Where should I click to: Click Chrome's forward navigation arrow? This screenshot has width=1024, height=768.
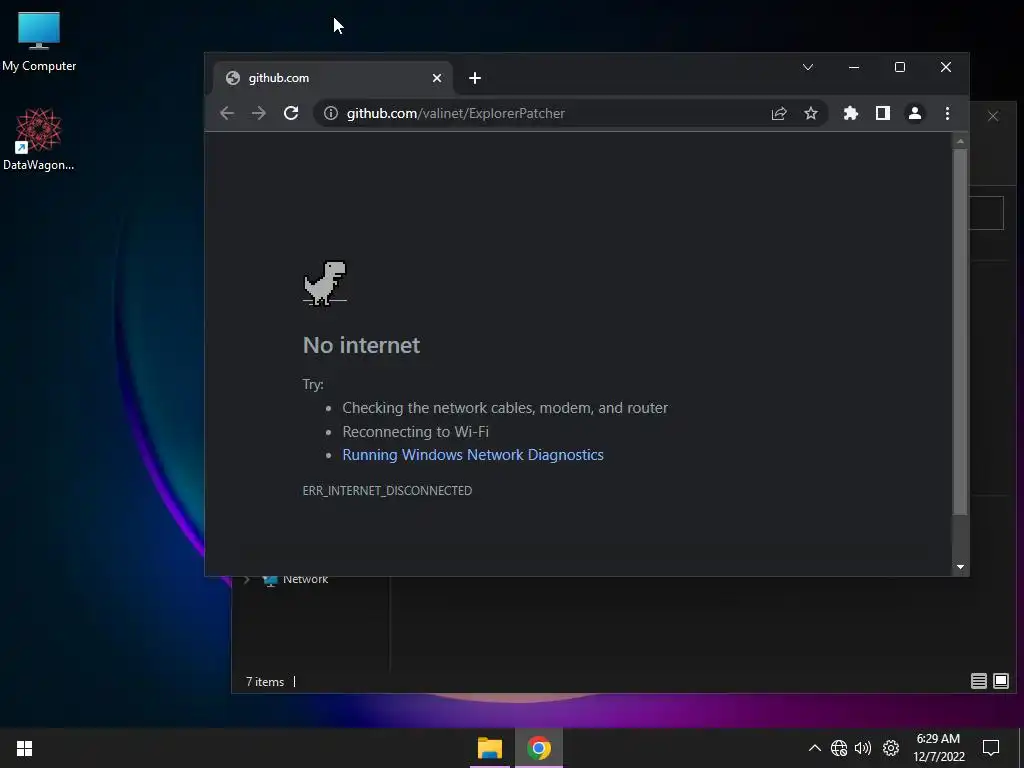259,113
